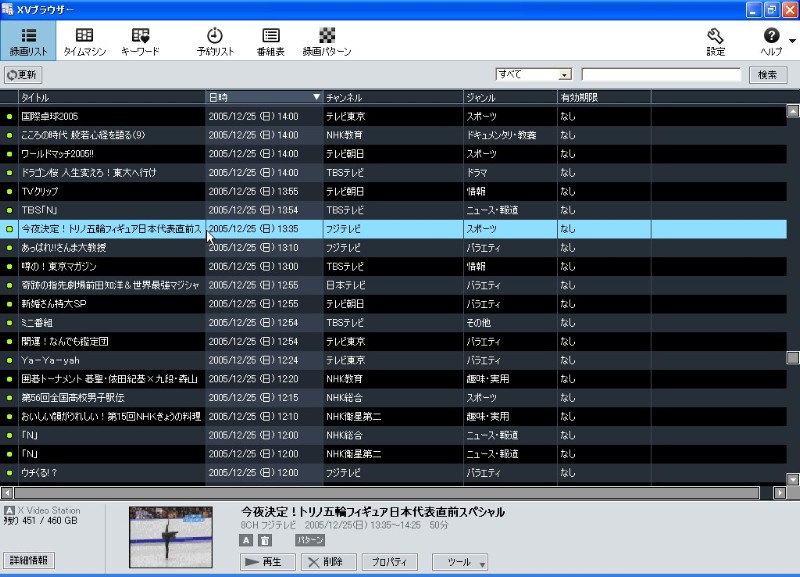This screenshot has width=800, height=577.
Task: Toggle status dot on TVクリップ row
Action: click(x=10, y=192)
